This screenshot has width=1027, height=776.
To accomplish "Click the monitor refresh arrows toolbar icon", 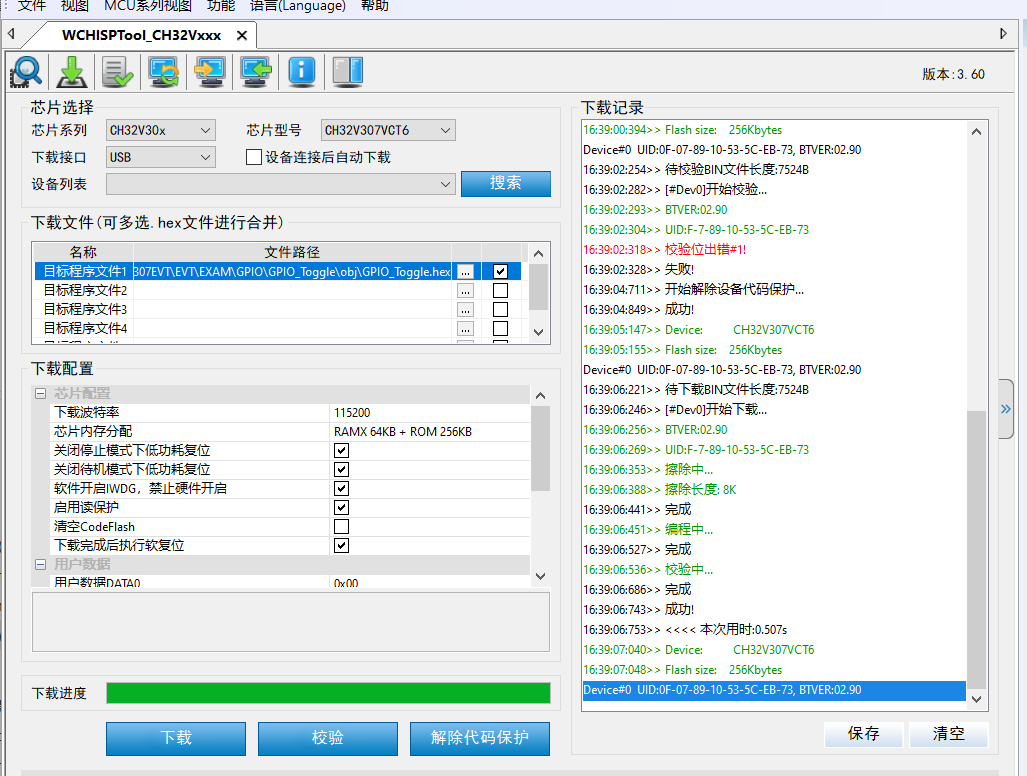I will pyautogui.click(x=163, y=72).
